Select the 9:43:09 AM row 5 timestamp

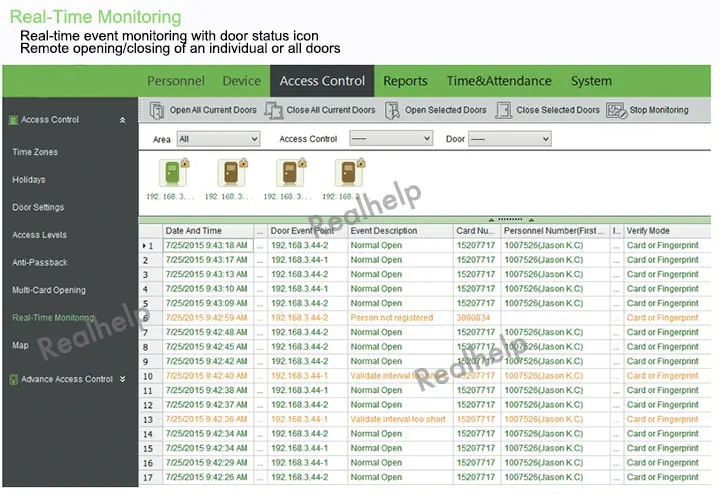207,303
